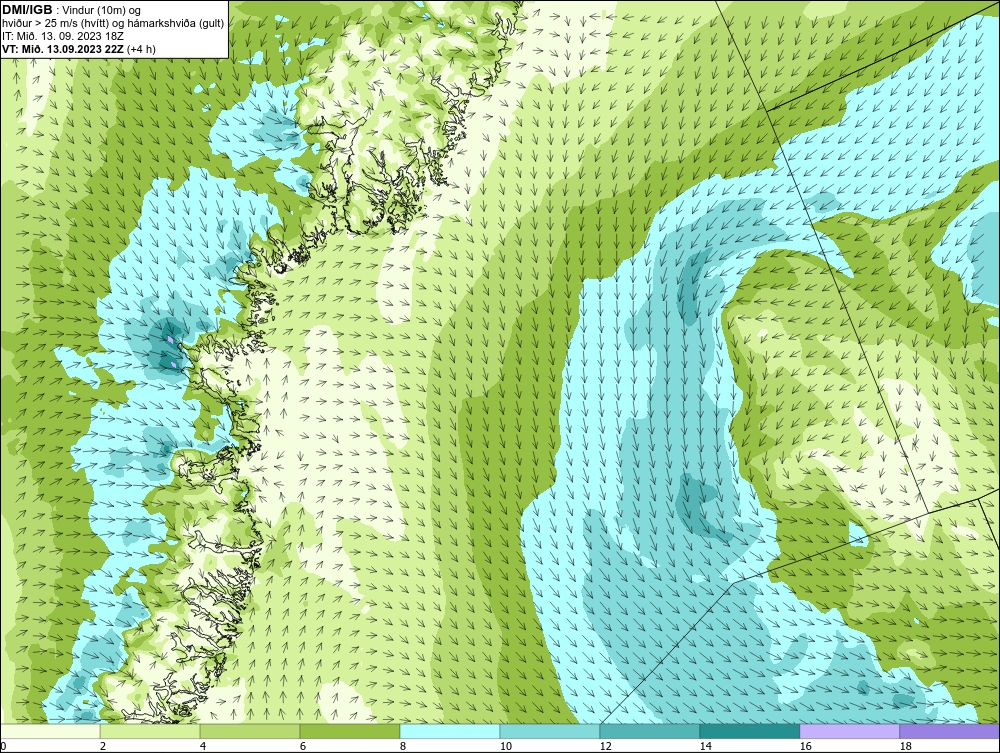Click the 'hviður > 25 m/s' legend line

point(113,24)
